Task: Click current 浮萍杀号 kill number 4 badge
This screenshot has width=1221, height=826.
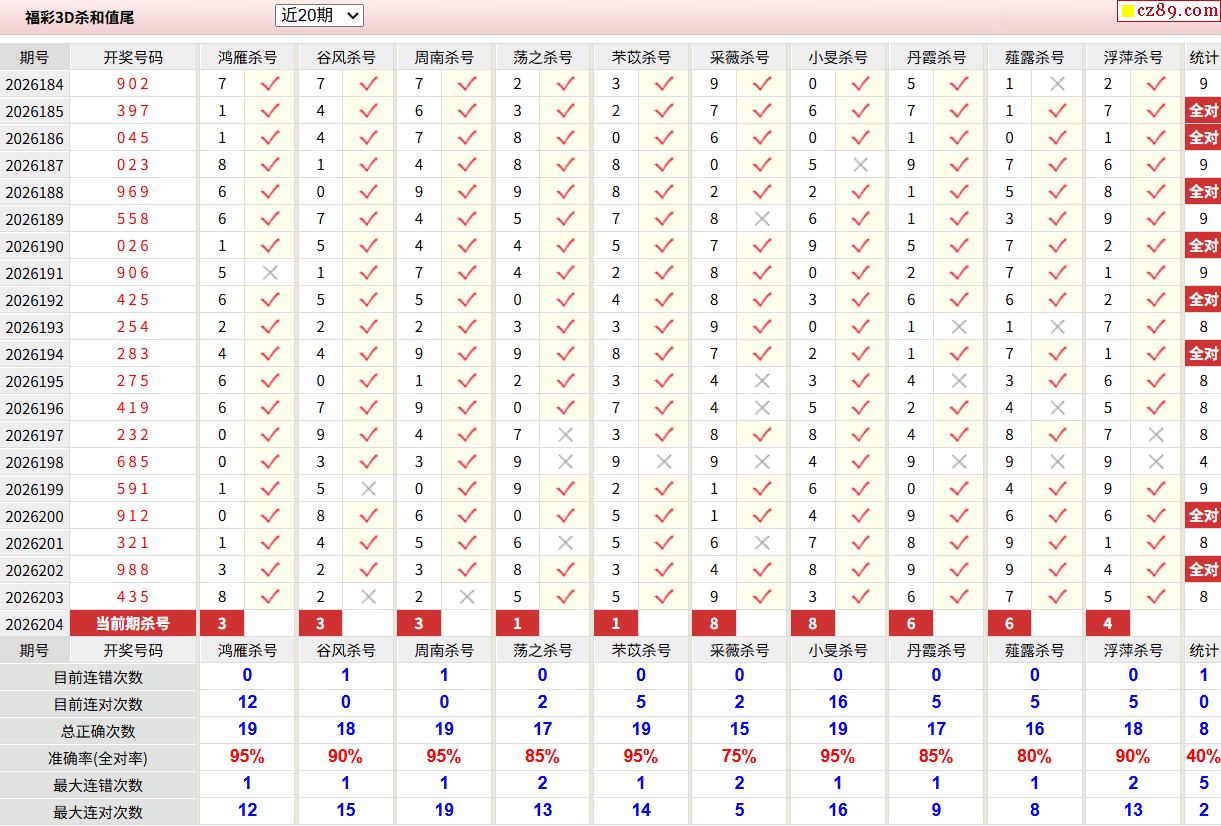Action: (1108, 624)
